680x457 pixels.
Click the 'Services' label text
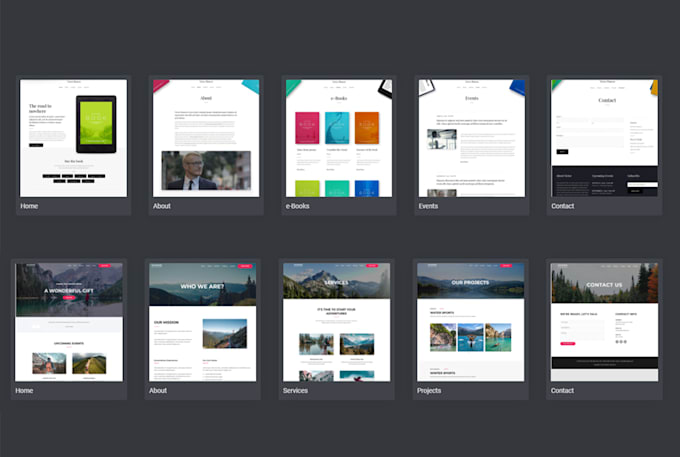(x=295, y=391)
